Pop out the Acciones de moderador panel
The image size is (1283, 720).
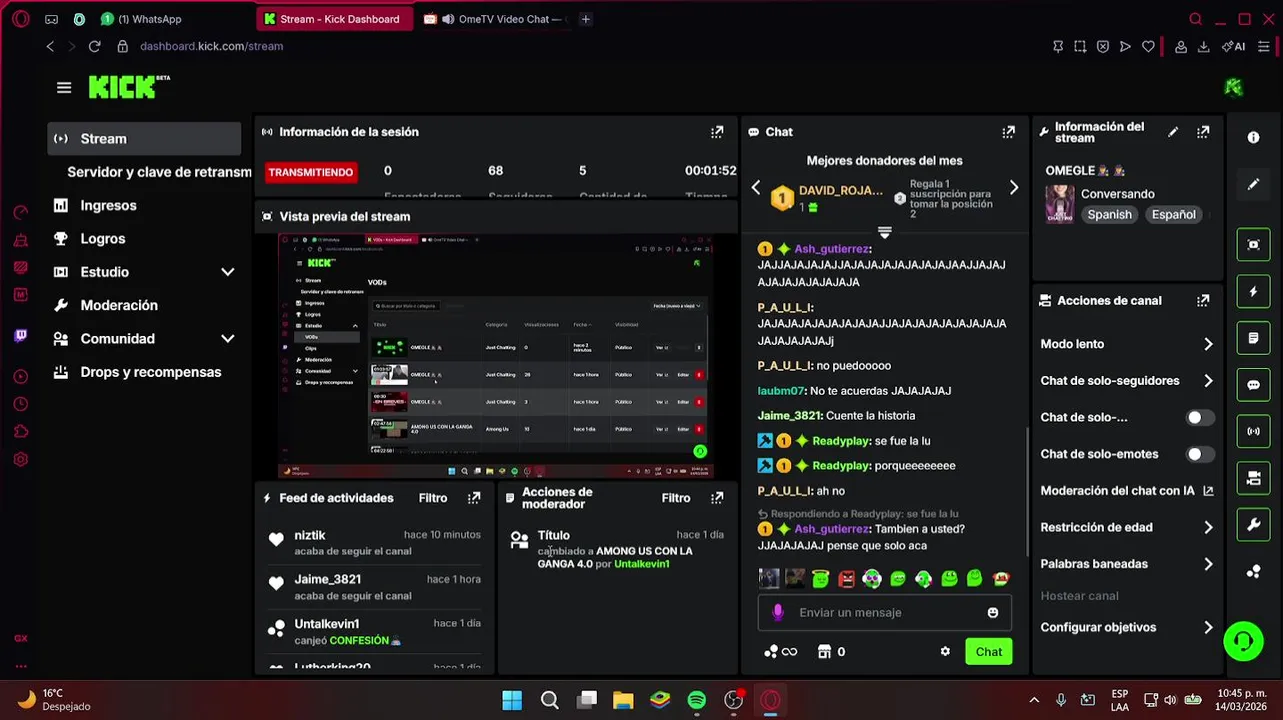[717, 498]
